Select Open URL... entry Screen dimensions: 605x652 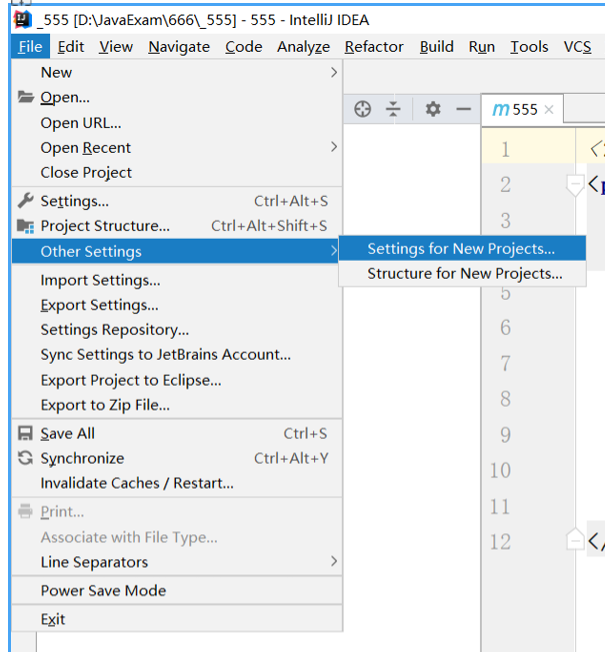click(x=177, y=123)
